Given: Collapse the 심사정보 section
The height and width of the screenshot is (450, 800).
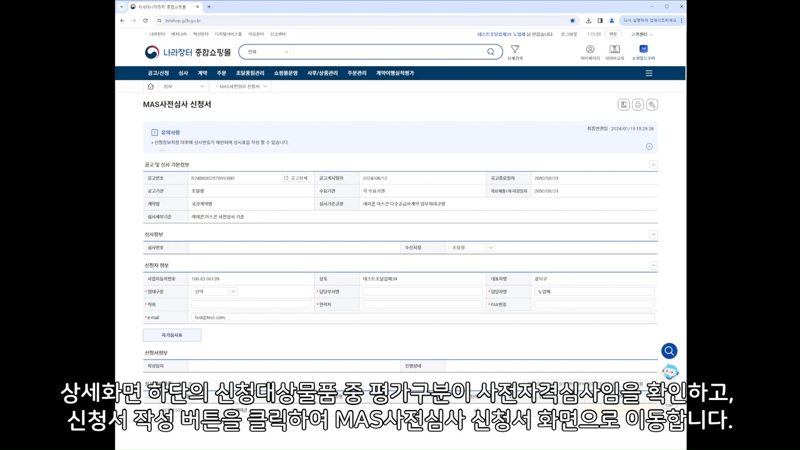Looking at the screenshot, I should pos(653,235).
